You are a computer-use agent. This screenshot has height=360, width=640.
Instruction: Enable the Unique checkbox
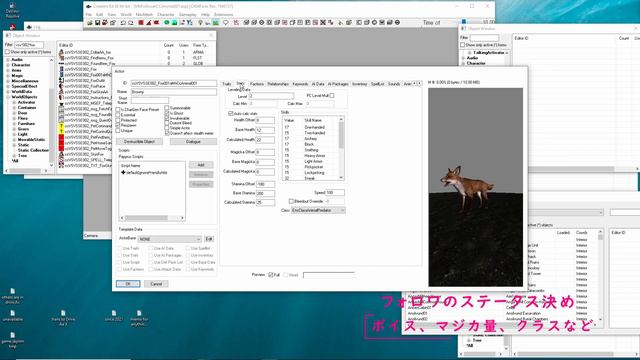coord(118,131)
